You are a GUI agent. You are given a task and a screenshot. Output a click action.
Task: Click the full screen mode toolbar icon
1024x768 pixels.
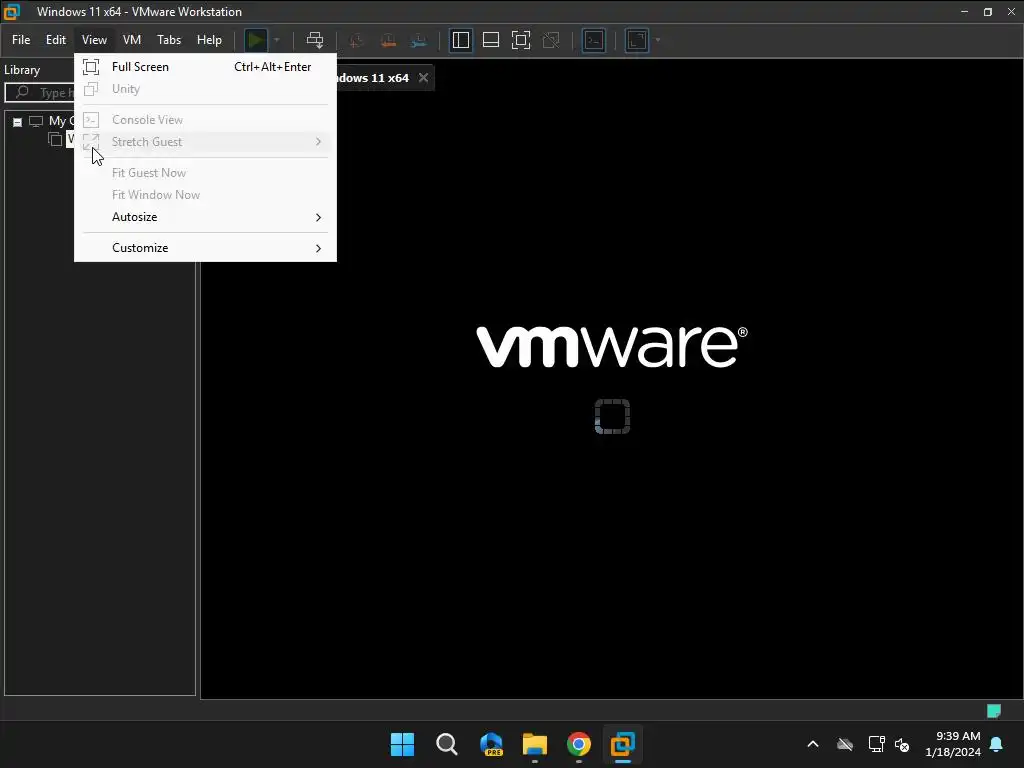[x=520, y=40]
